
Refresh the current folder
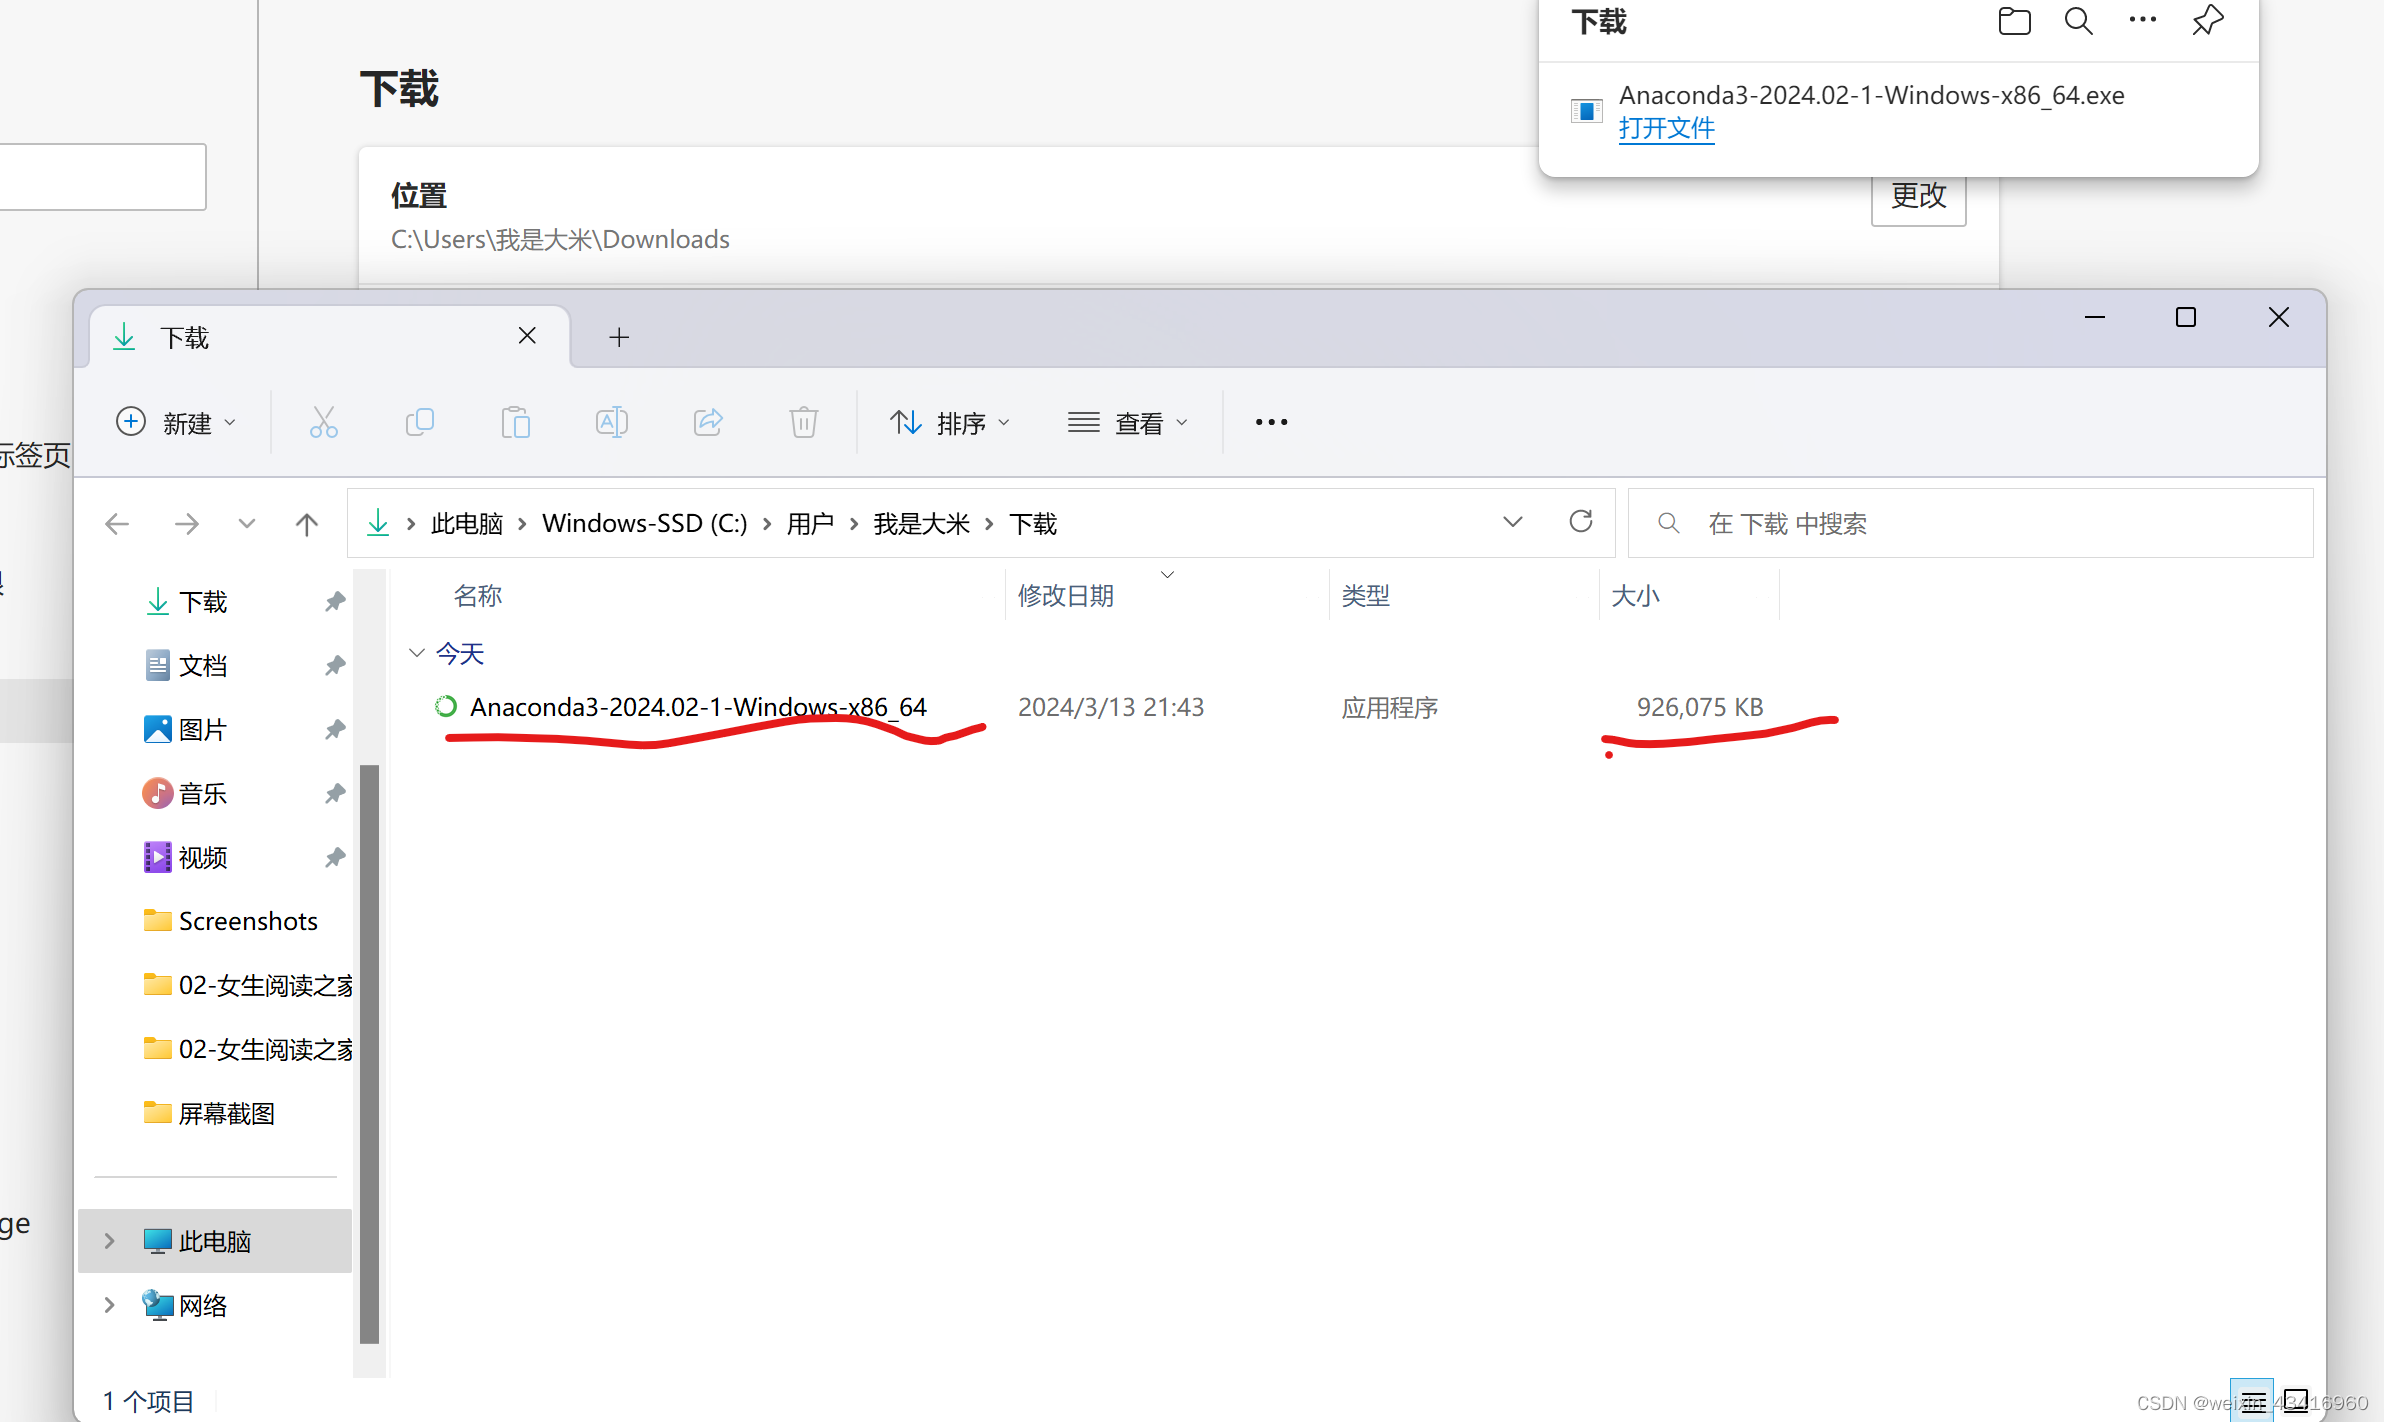(1581, 522)
